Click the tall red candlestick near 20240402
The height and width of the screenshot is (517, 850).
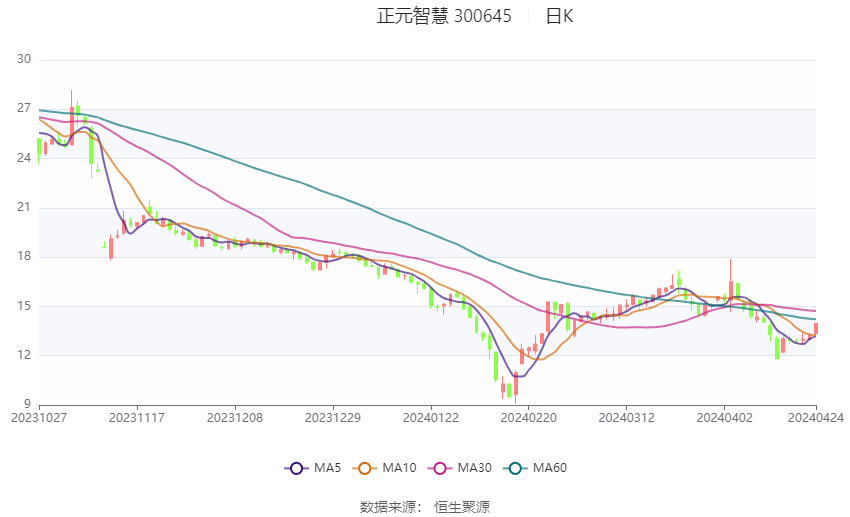coord(731,286)
